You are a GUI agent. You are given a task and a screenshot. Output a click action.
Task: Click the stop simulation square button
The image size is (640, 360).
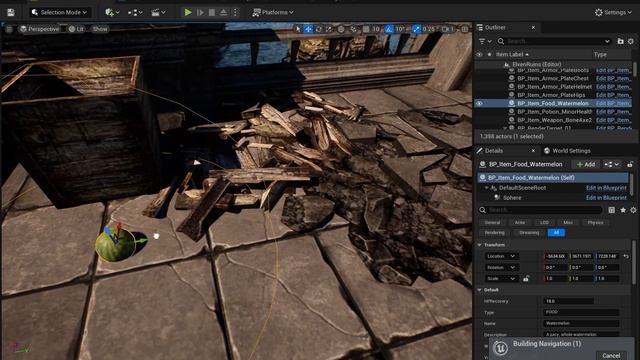pos(212,12)
